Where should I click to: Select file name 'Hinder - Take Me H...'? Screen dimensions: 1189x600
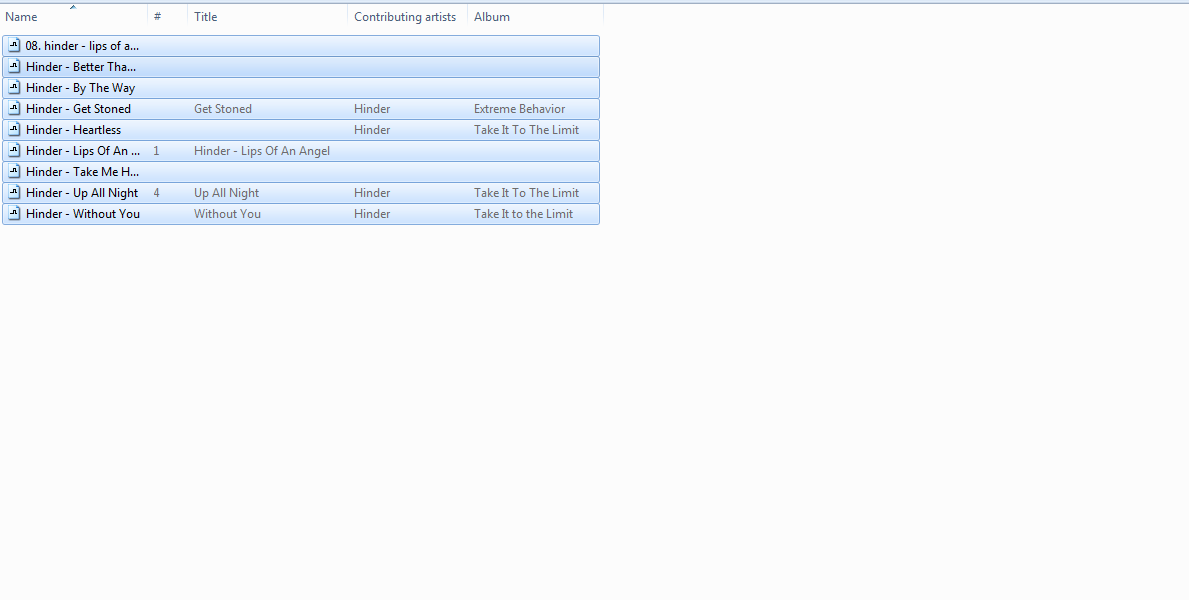tap(82, 171)
